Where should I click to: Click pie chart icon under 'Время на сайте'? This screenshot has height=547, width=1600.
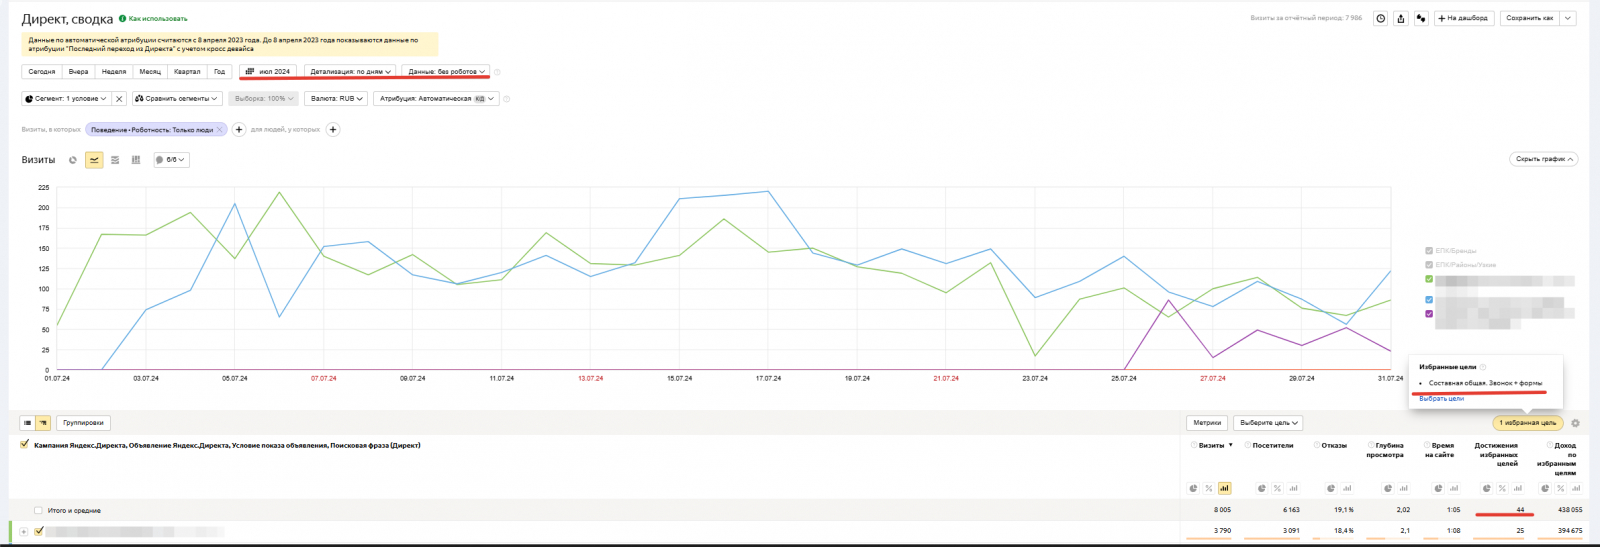1438,489
